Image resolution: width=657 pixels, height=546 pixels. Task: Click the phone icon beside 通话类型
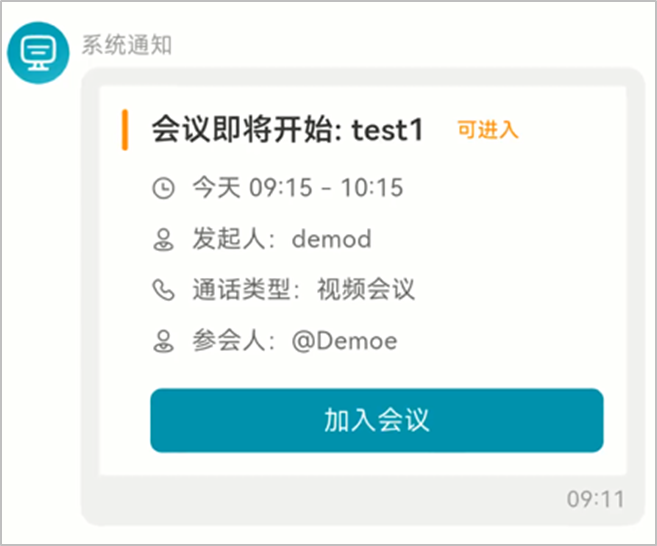pos(163,290)
